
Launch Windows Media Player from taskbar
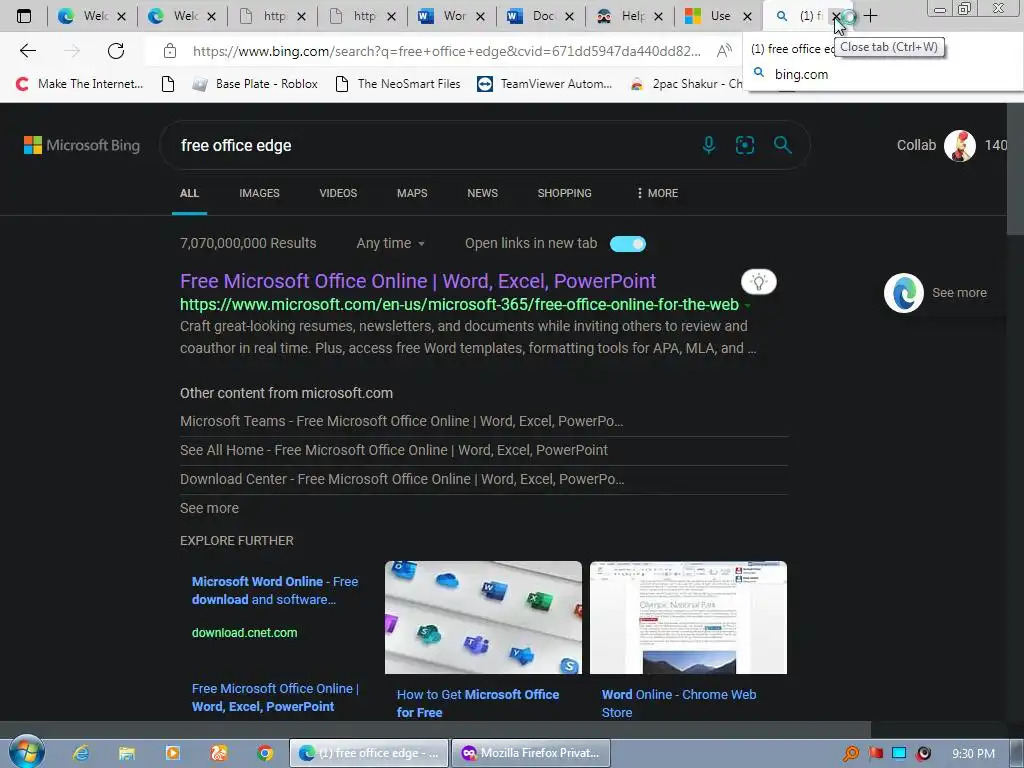coord(172,753)
